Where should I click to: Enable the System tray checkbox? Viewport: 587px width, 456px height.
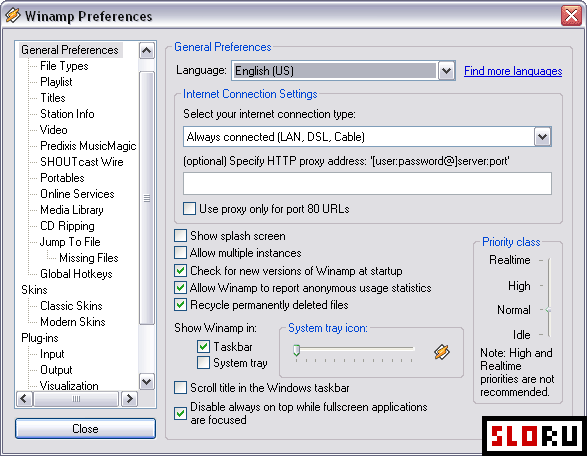tap(203, 363)
